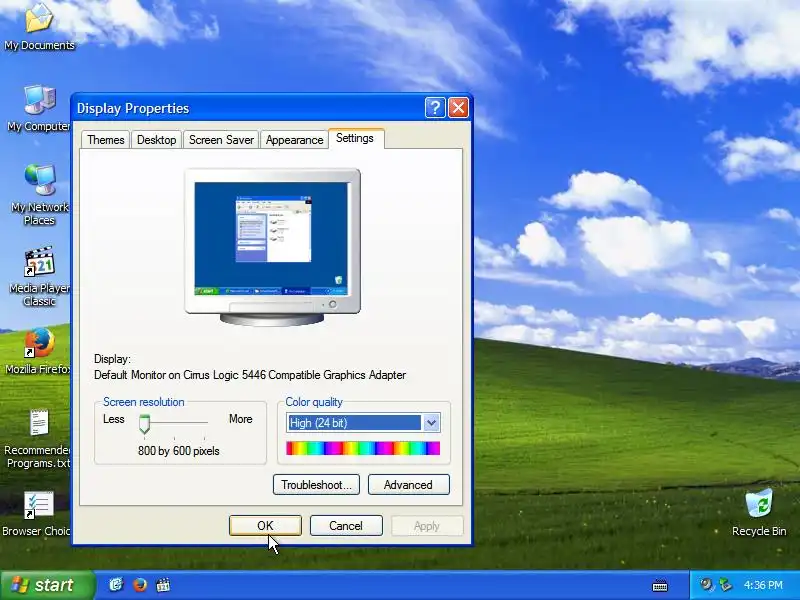Click the first system tray icon

click(707, 585)
